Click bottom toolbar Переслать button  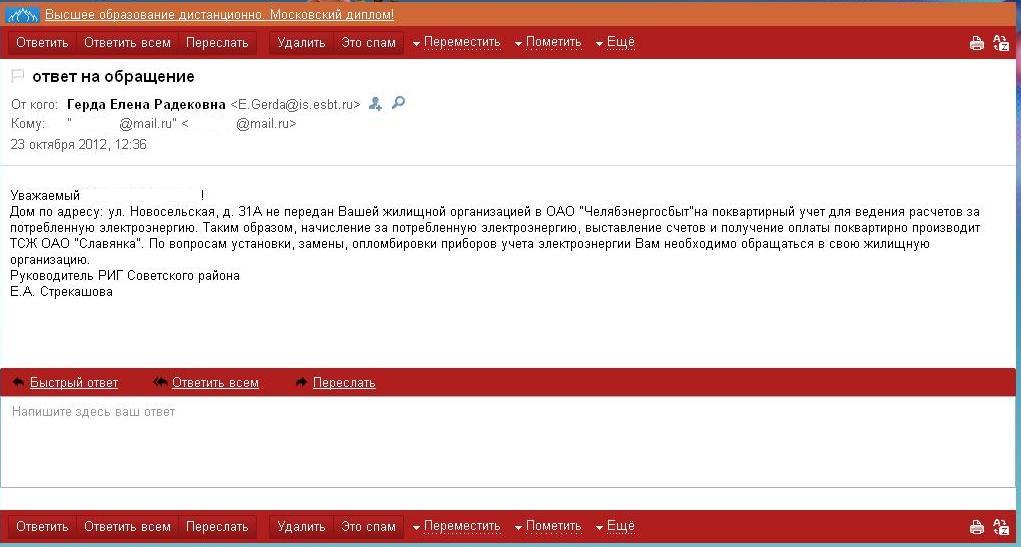click(x=217, y=527)
